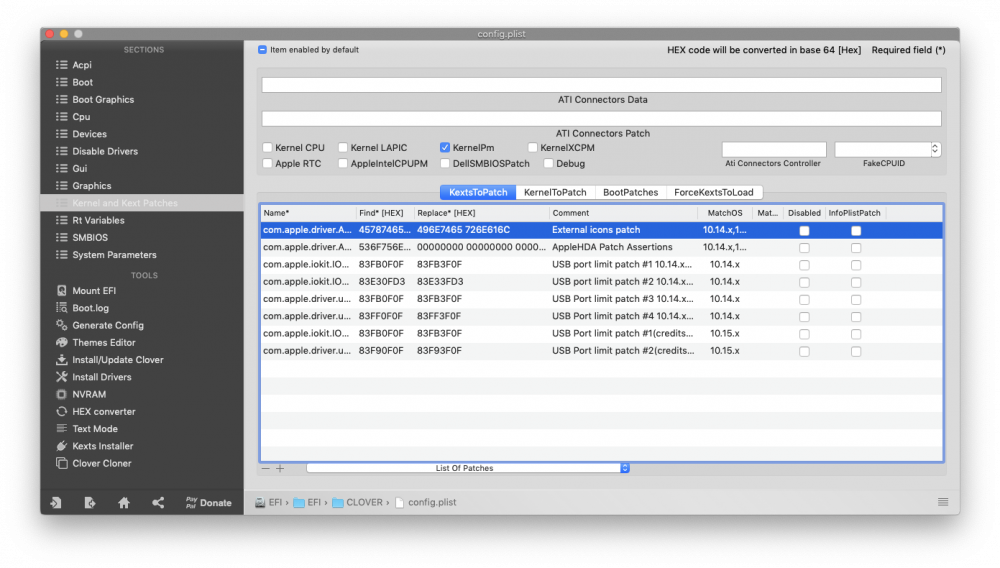Click the FakeCPUID input field

[883, 149]
